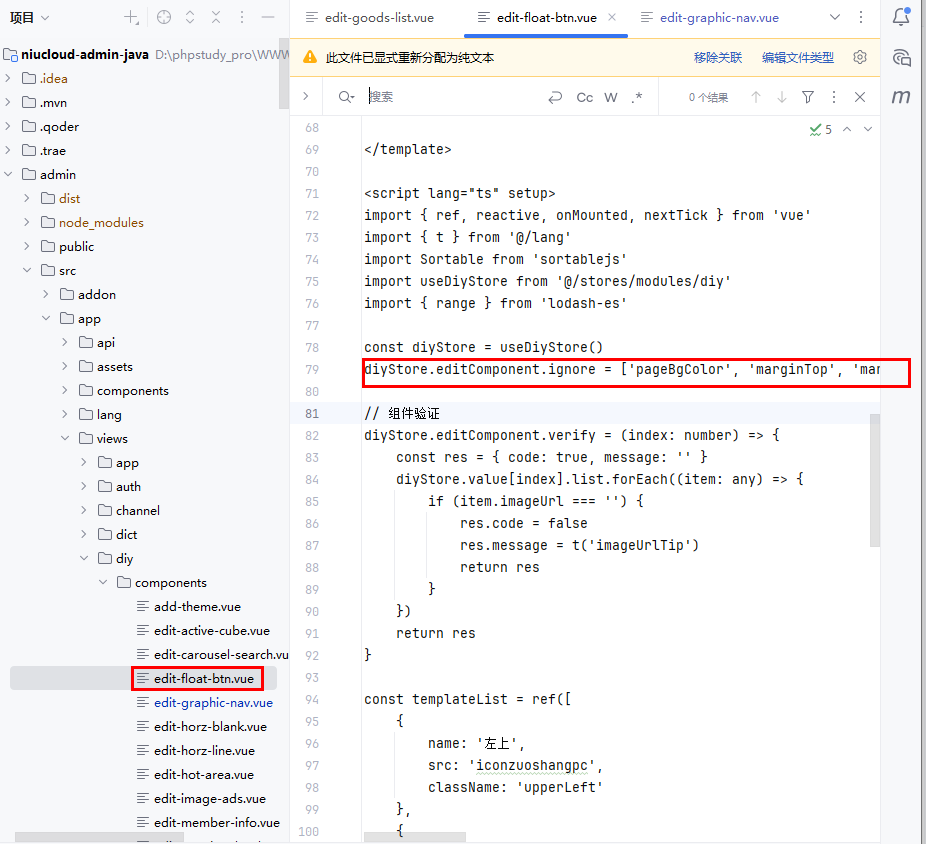This screenshot has height=844, width=926.
Task: Open the notifications bell icon
Action: tap(901, 17)
